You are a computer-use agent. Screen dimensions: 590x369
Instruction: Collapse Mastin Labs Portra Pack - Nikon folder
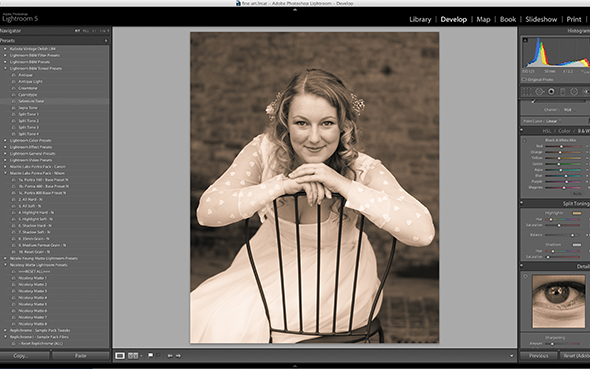tap(5, 173)
